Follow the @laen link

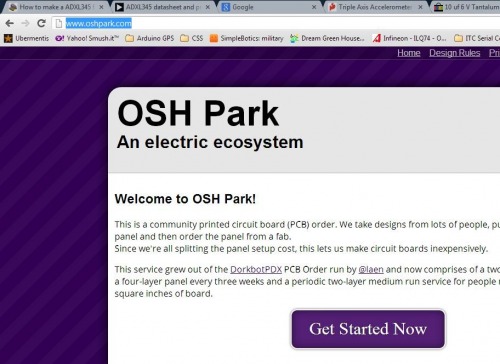click(x=371, y=269)
